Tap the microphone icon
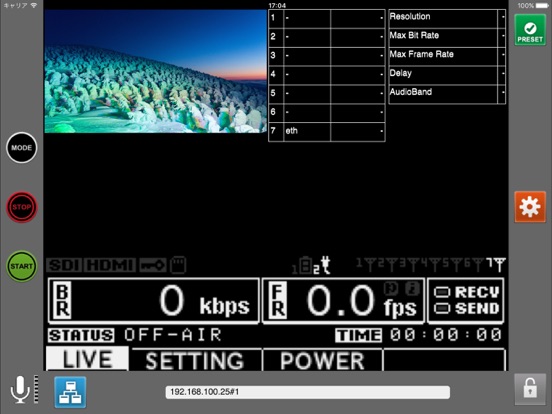 tap(20, 389)
